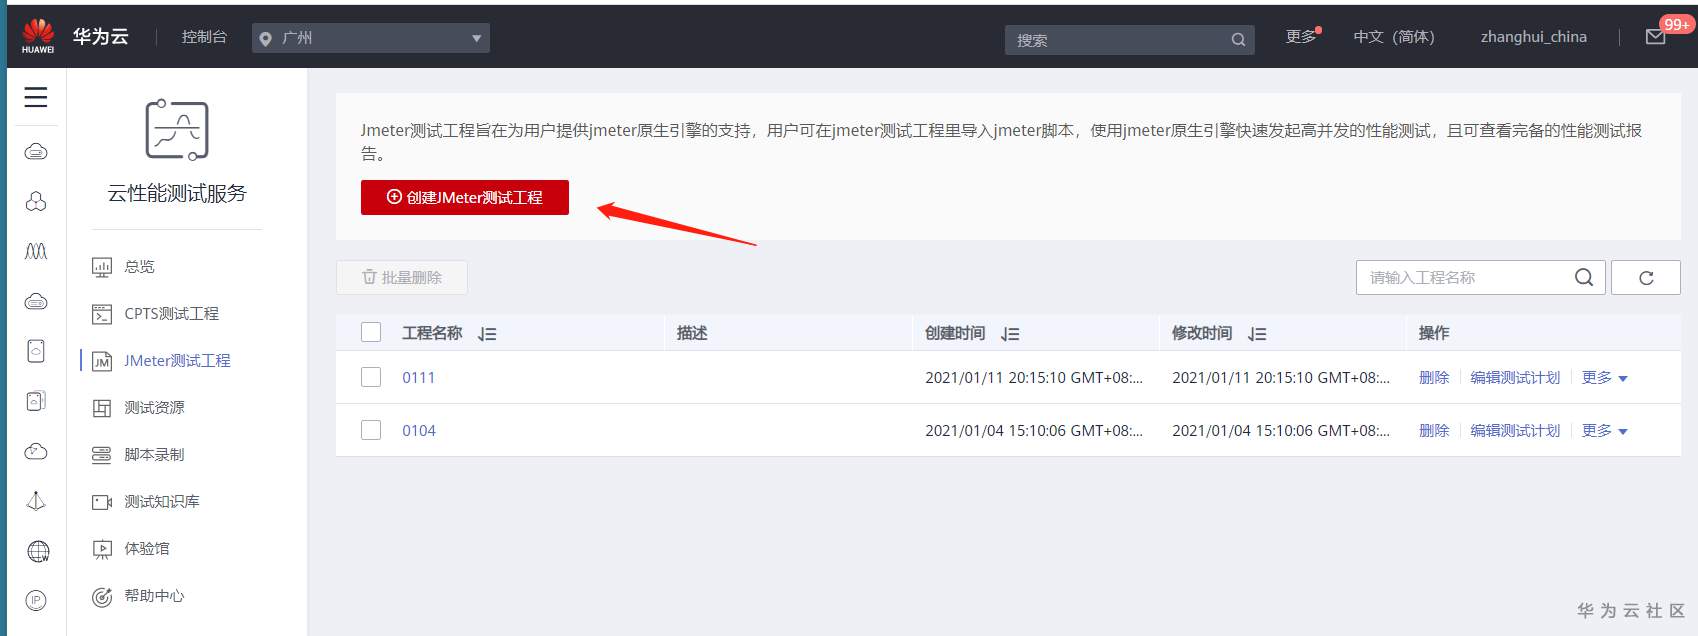Sort by 创建时间 column icon
Screen dimensions: 1698x636
coord(1010,334)
